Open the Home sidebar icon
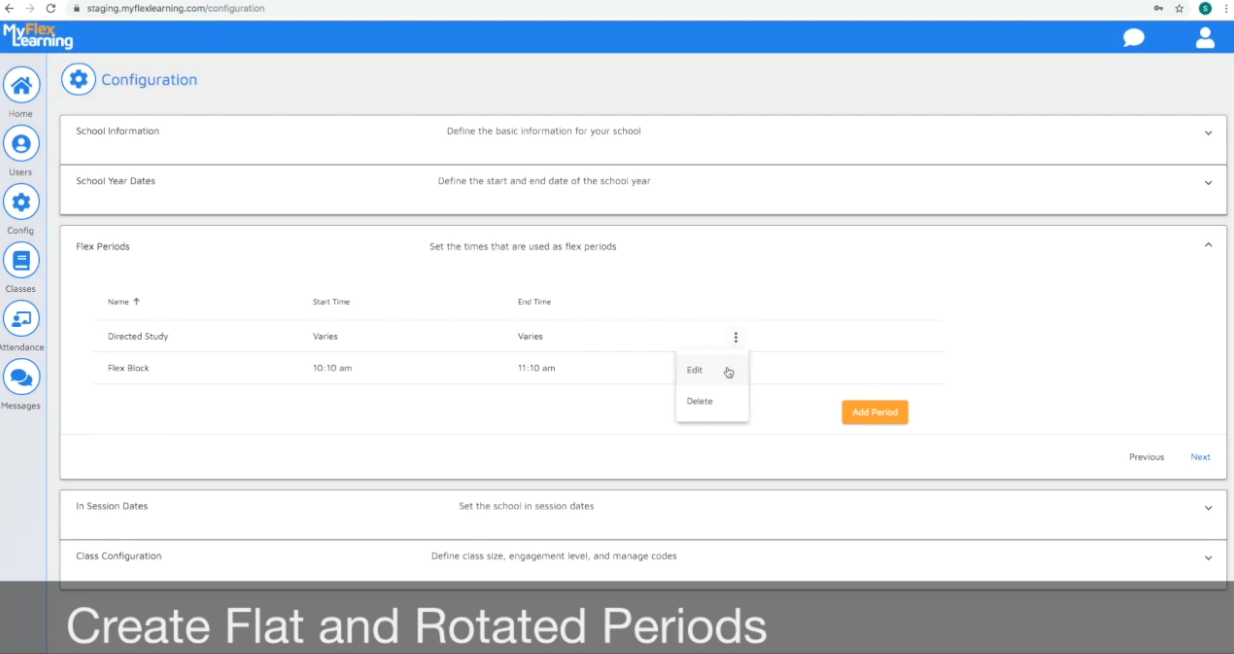This screenshot has height=654, width=1234. point(21,85)
